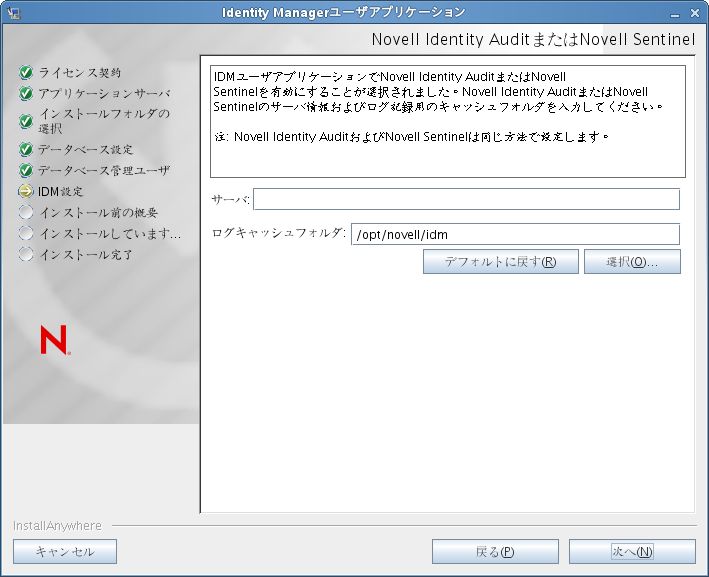Click the InstallAnywhere label
709x577 pixels.
coord(57,525)
